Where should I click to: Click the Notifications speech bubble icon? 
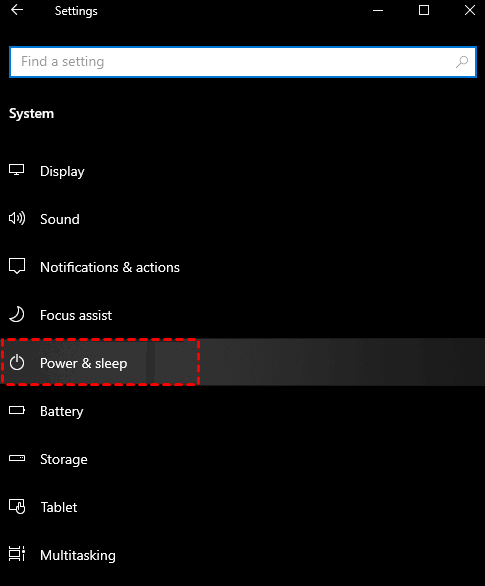point(17,266)
